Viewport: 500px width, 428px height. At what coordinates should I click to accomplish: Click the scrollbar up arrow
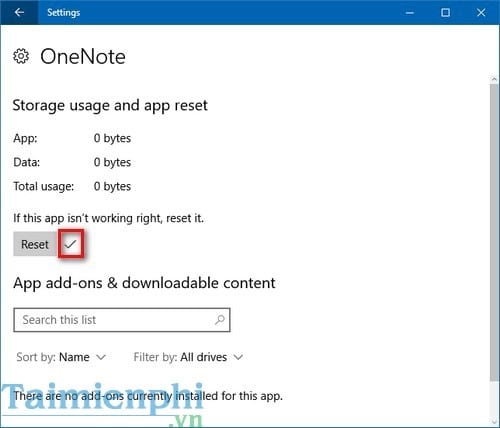(x=494, y=79)
